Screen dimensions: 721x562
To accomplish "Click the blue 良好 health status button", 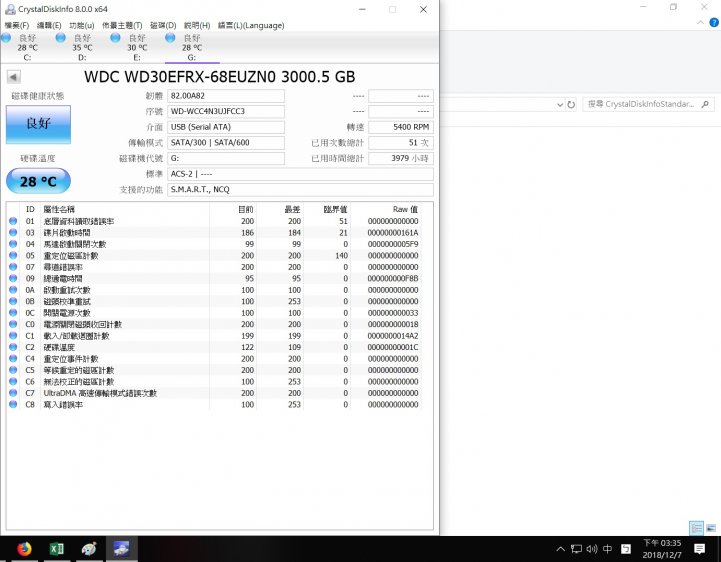I will (x=39, y=124).
